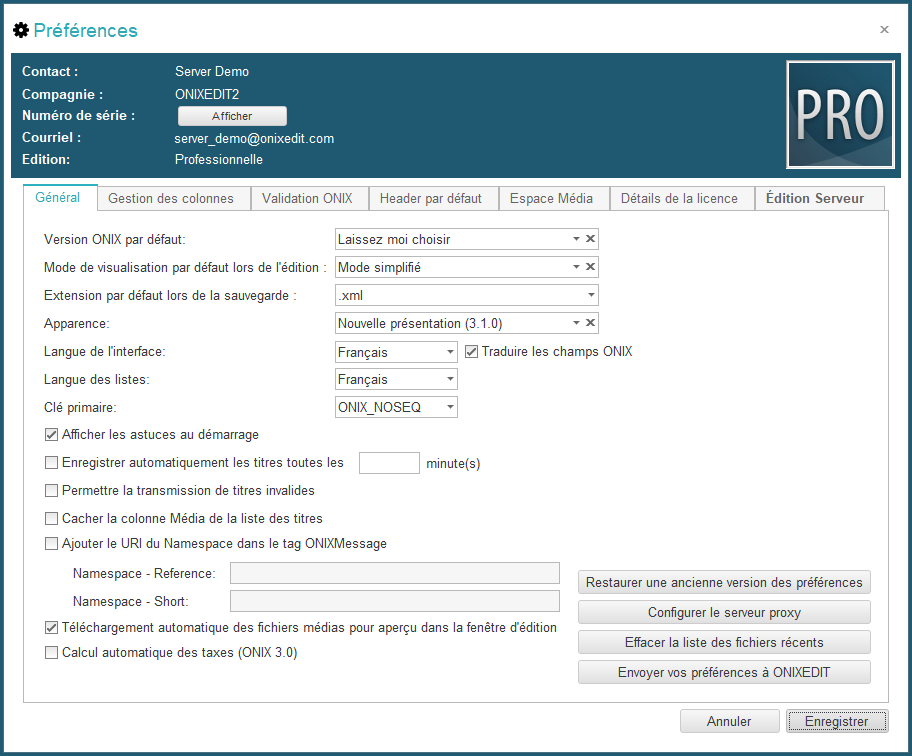The height and width of the screenshot is (756, 912).
Task: Switch to Gestion des colonnes tab
Action: [171, 198]
